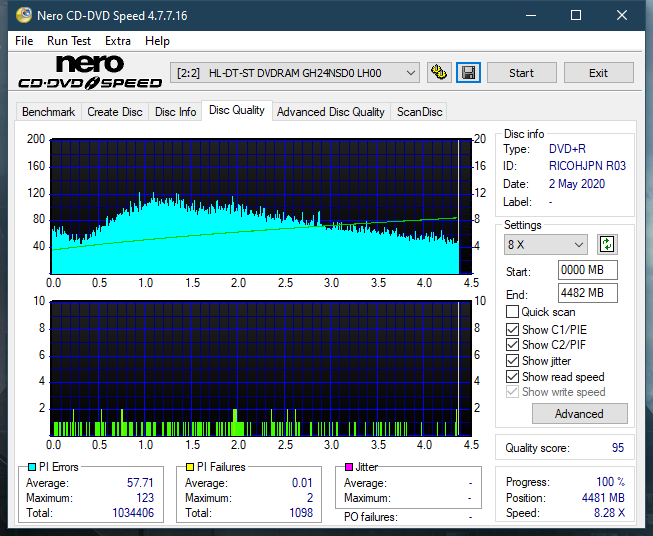653x536 pixels.
Task: Click the cyan PI Errors color swatch
Action: [32, 467]
